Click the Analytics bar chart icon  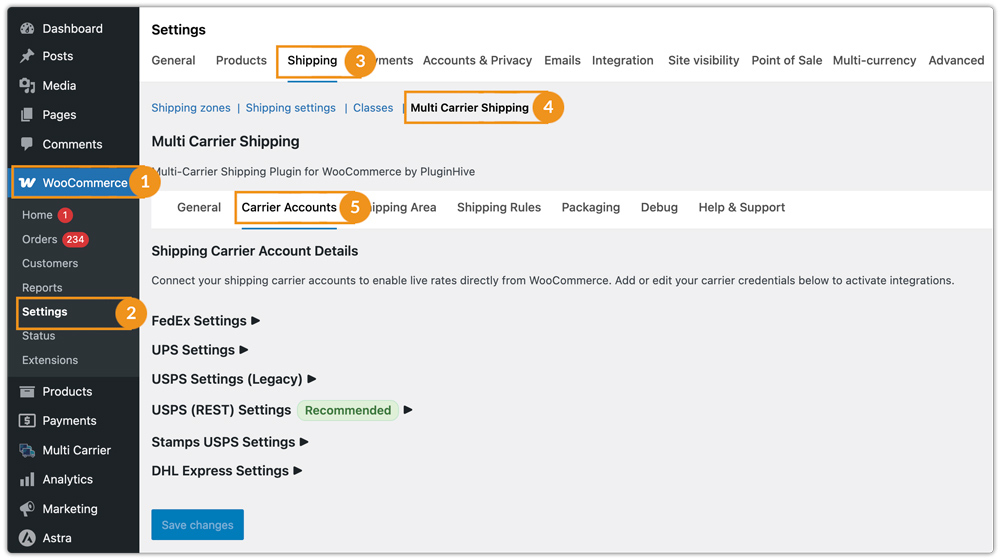pos(27,480)
